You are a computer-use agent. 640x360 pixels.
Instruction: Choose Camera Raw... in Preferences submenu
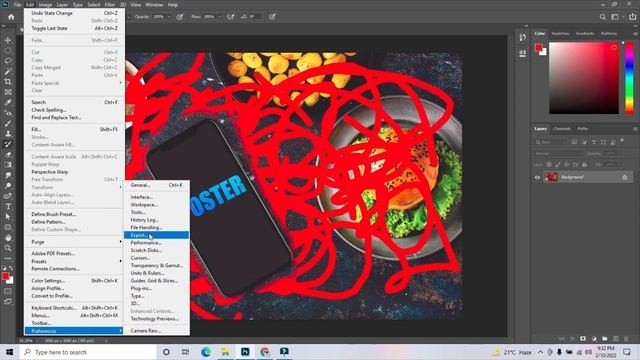pos(156,331)
